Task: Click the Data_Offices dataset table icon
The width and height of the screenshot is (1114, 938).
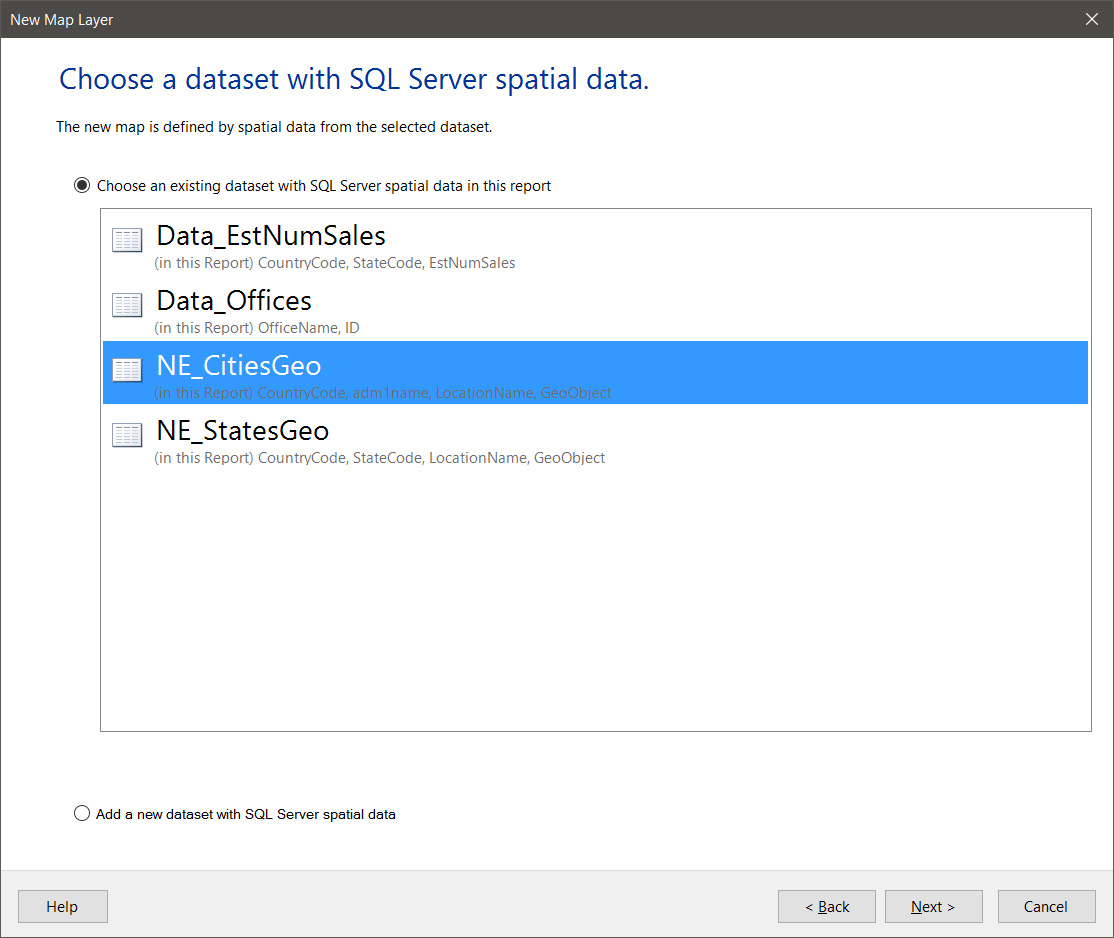Action: point(127,305)
